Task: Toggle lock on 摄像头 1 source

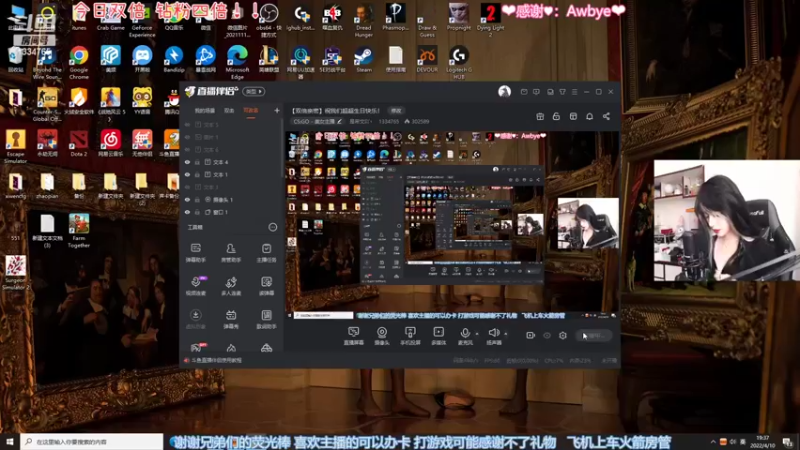Action: click(197, 199)
